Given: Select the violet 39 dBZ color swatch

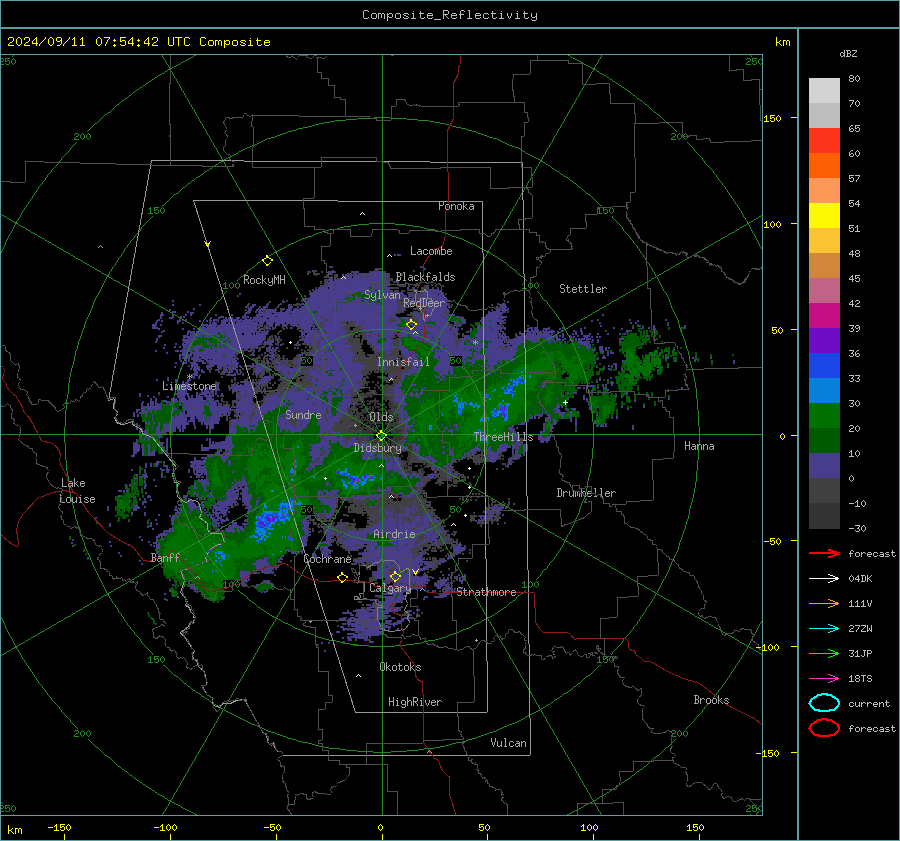Looking at the screenshot, I should tap(824, 340).
